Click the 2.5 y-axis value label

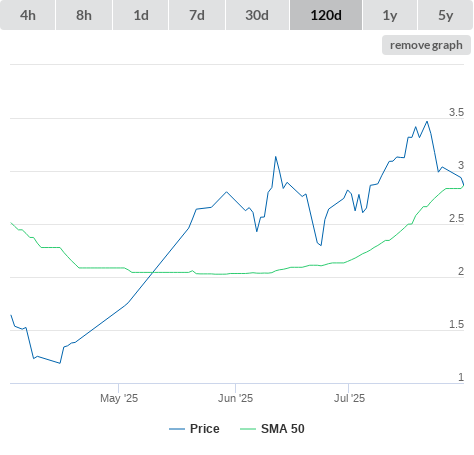(x=456, y=218)
